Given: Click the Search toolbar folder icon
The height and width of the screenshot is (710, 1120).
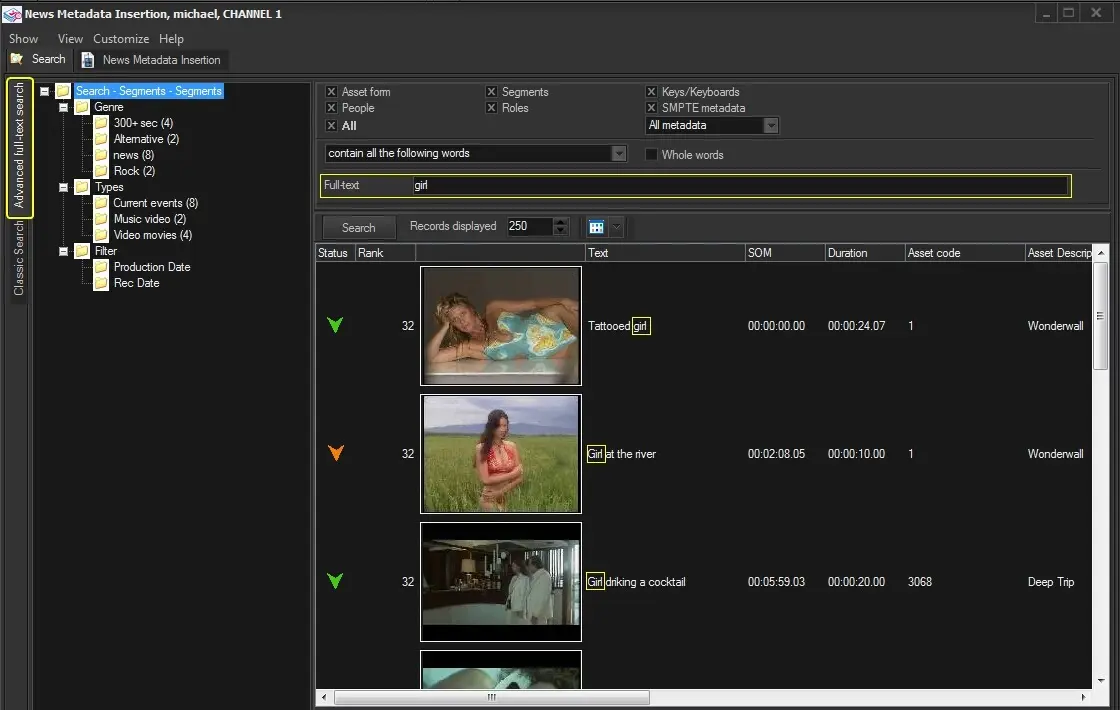Looking at the screenshot, I should click(17, 59).
